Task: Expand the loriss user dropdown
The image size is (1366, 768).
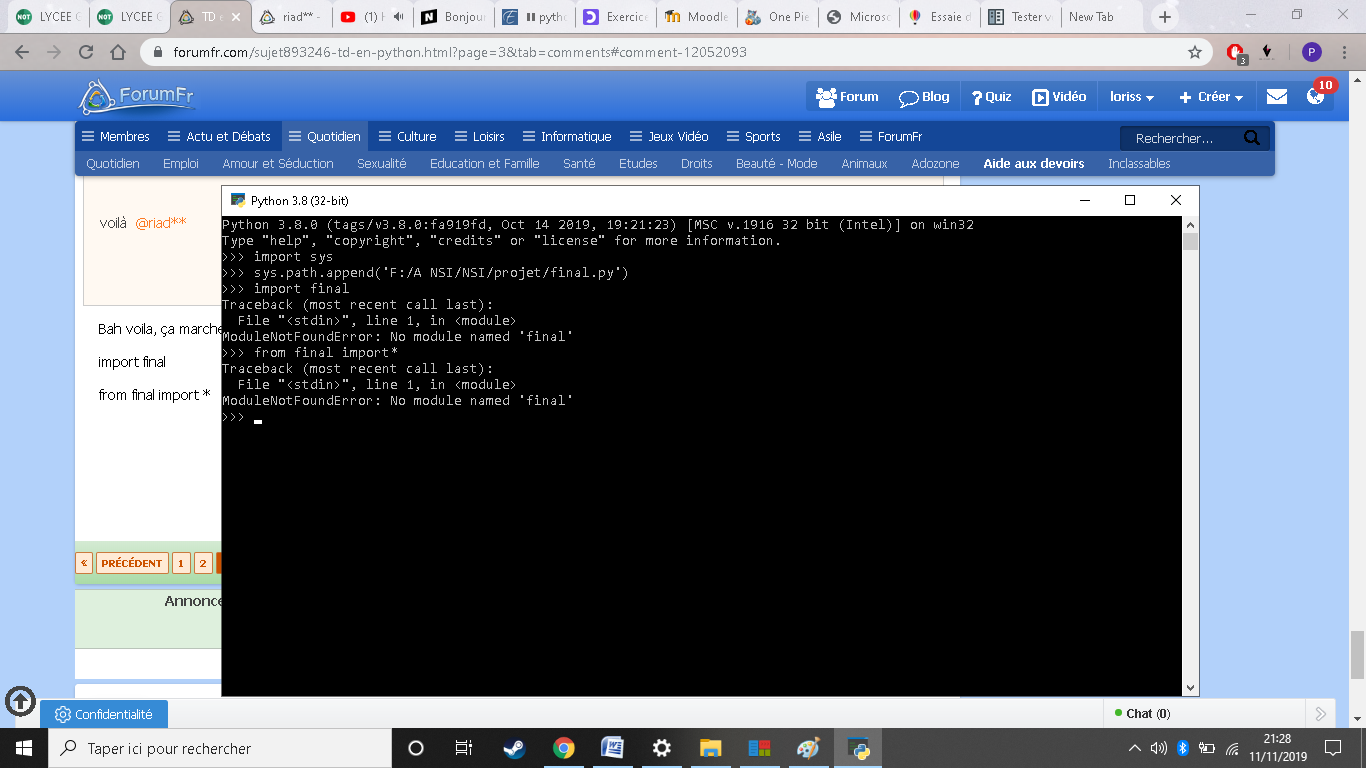Action: pyautogui.click(x=1132, y=97)
